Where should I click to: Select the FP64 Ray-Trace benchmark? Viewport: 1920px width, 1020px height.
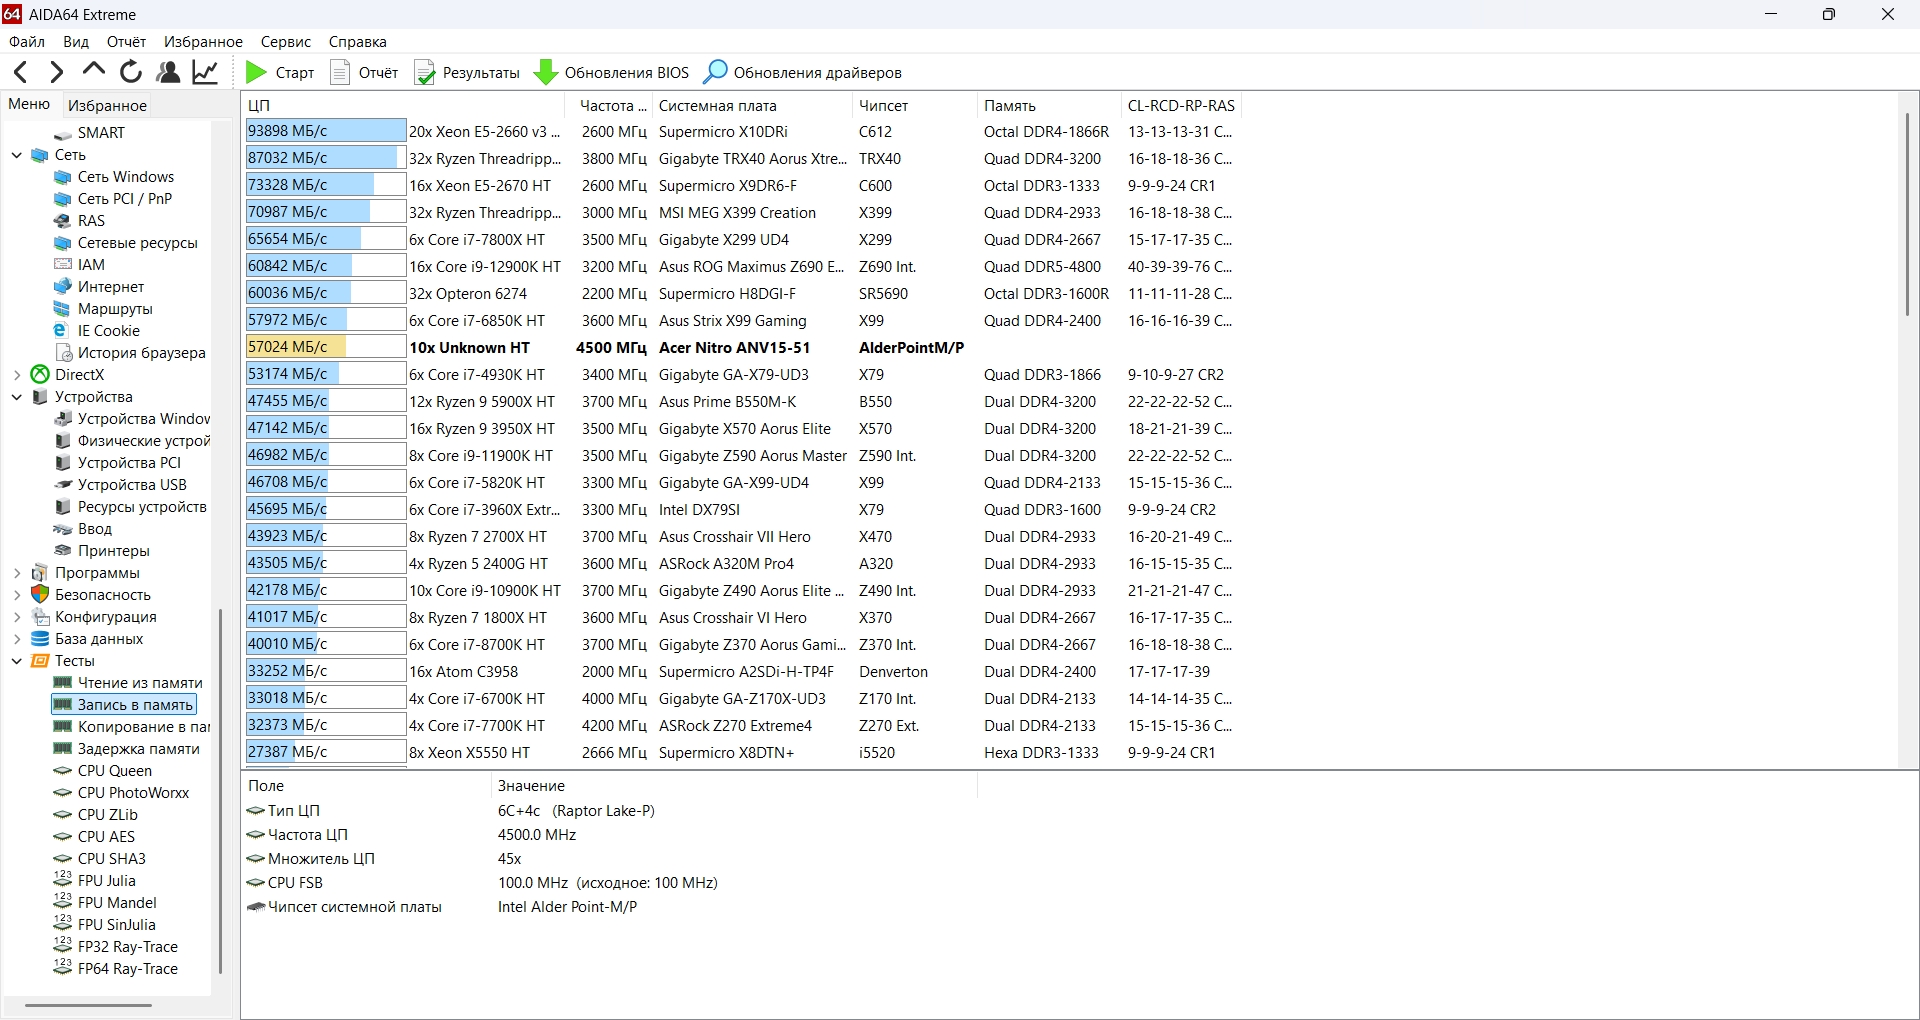pyautogui.click(x=116, y=969)
